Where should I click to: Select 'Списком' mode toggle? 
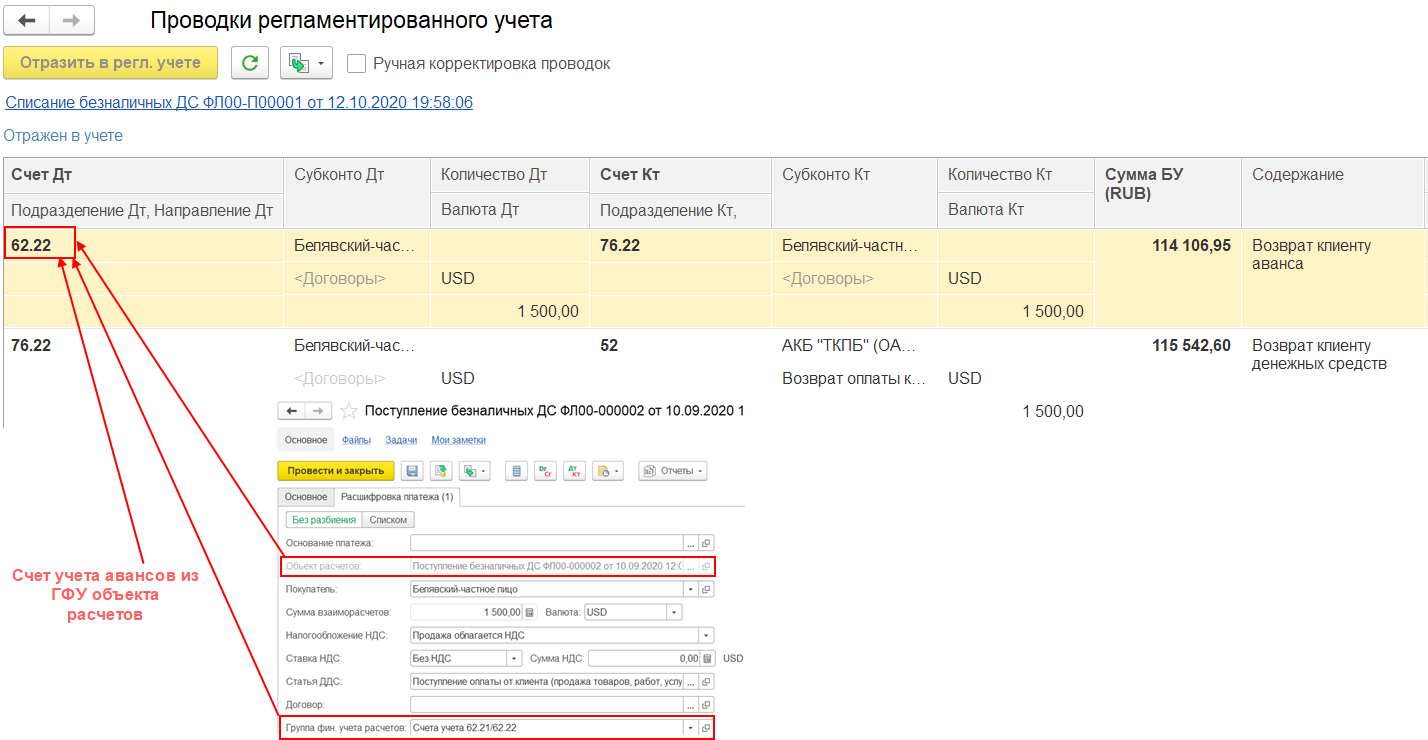point(388,520)
